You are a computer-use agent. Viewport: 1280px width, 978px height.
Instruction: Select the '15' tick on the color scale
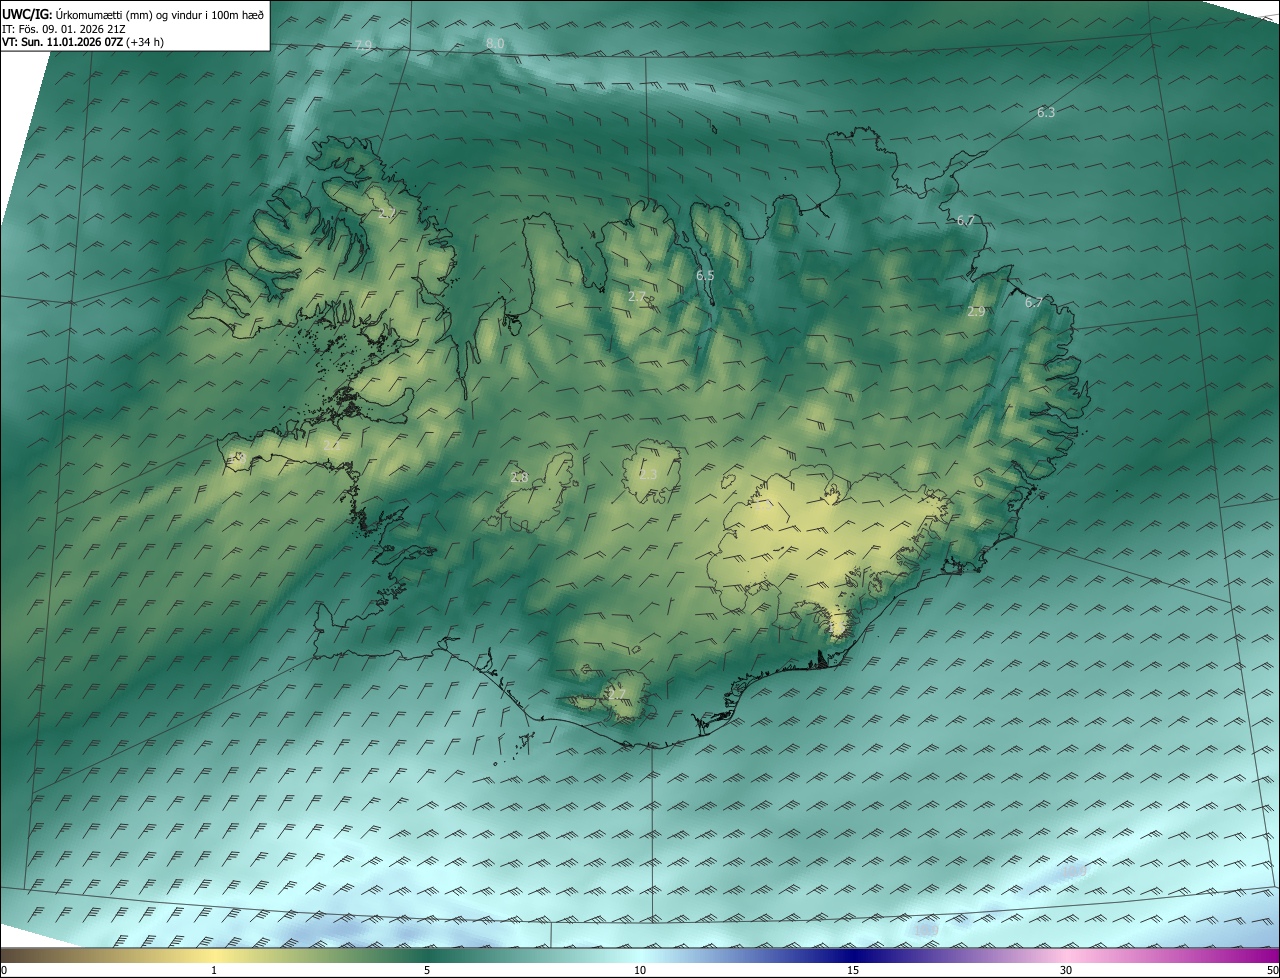(x=853, y=971)
